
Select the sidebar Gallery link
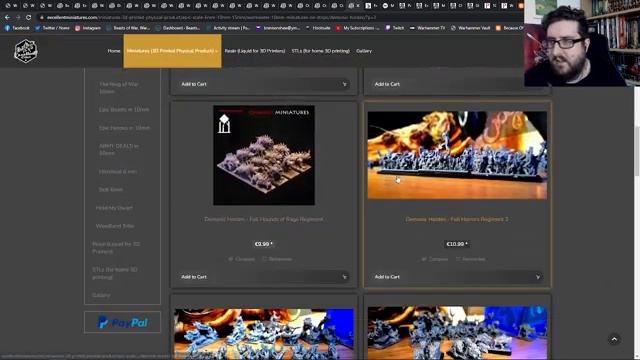[x=101, y=295]
